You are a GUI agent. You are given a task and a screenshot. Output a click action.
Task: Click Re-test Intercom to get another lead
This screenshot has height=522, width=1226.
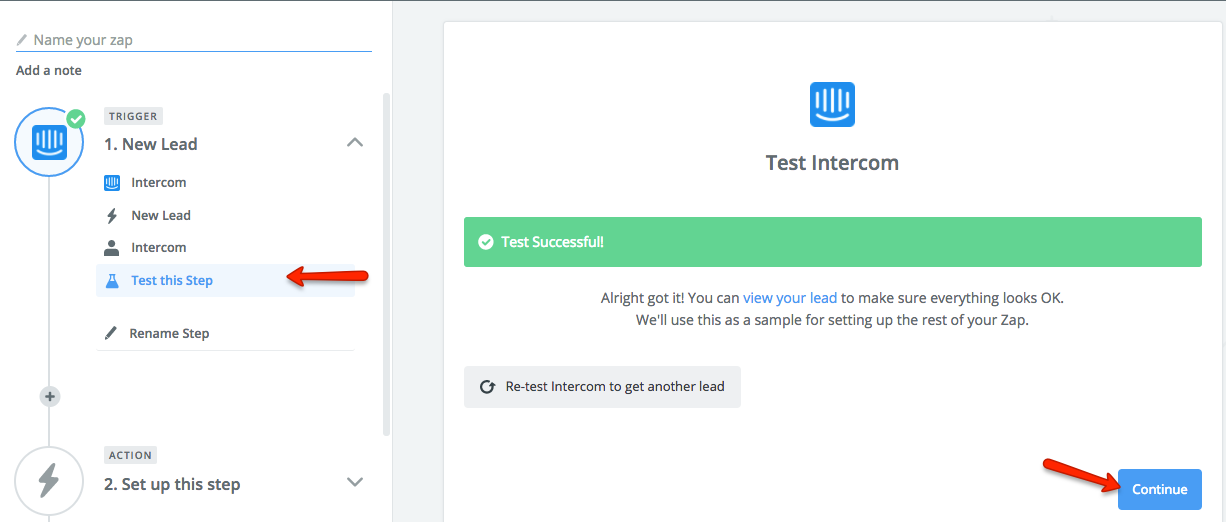602,386
